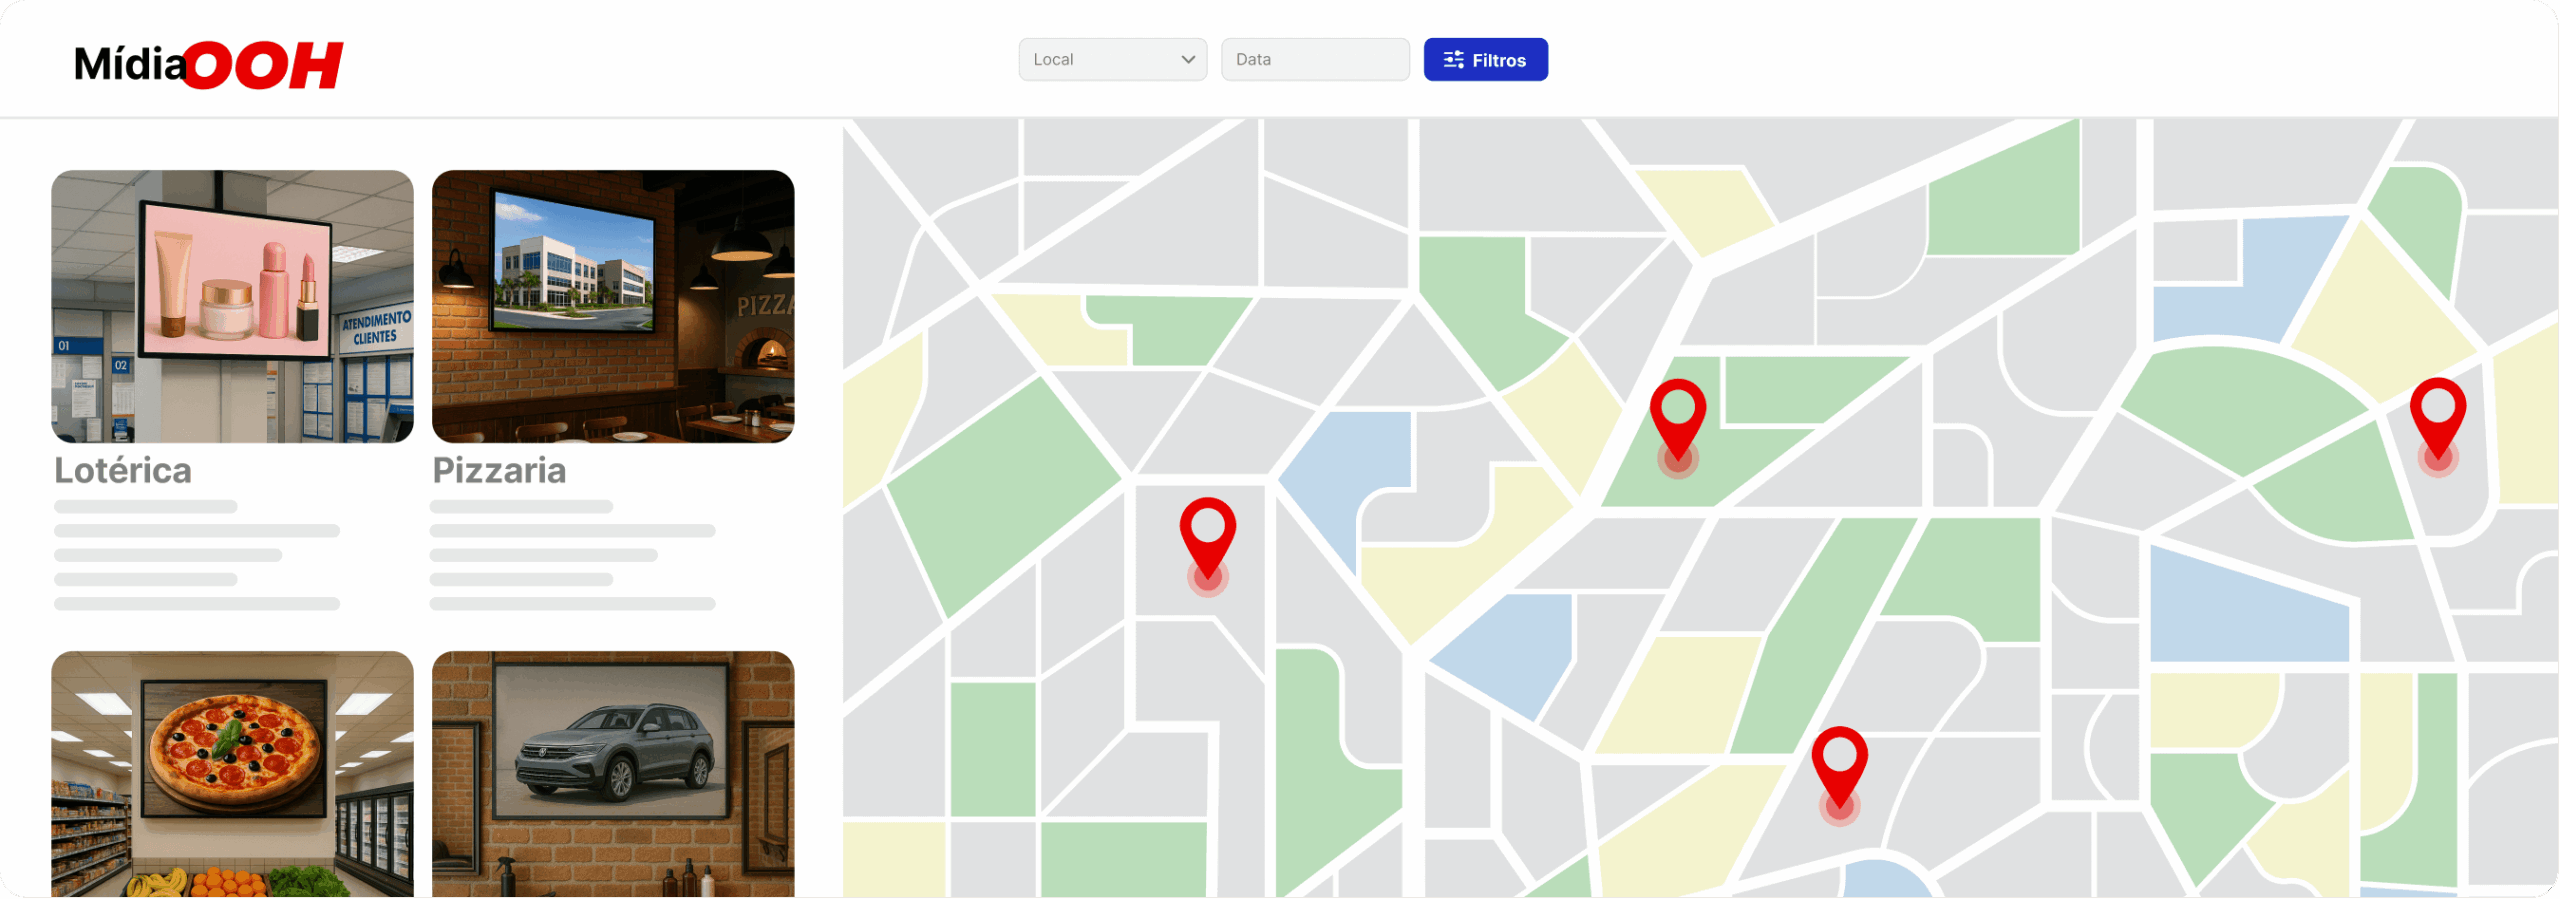This screenshot has width=2560, height=899.
Task: Click the Pizzaria title link
Action: [499, 470]
